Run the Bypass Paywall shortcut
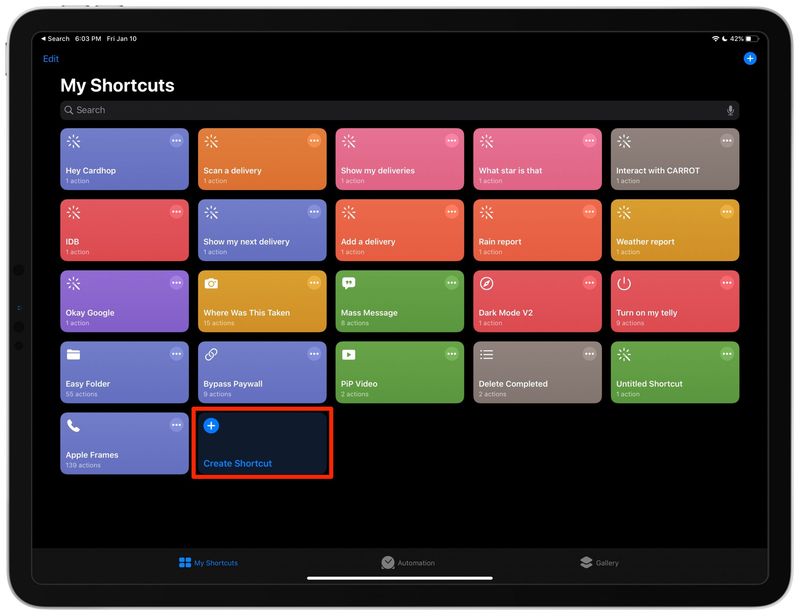 click(x=262, y=372)
